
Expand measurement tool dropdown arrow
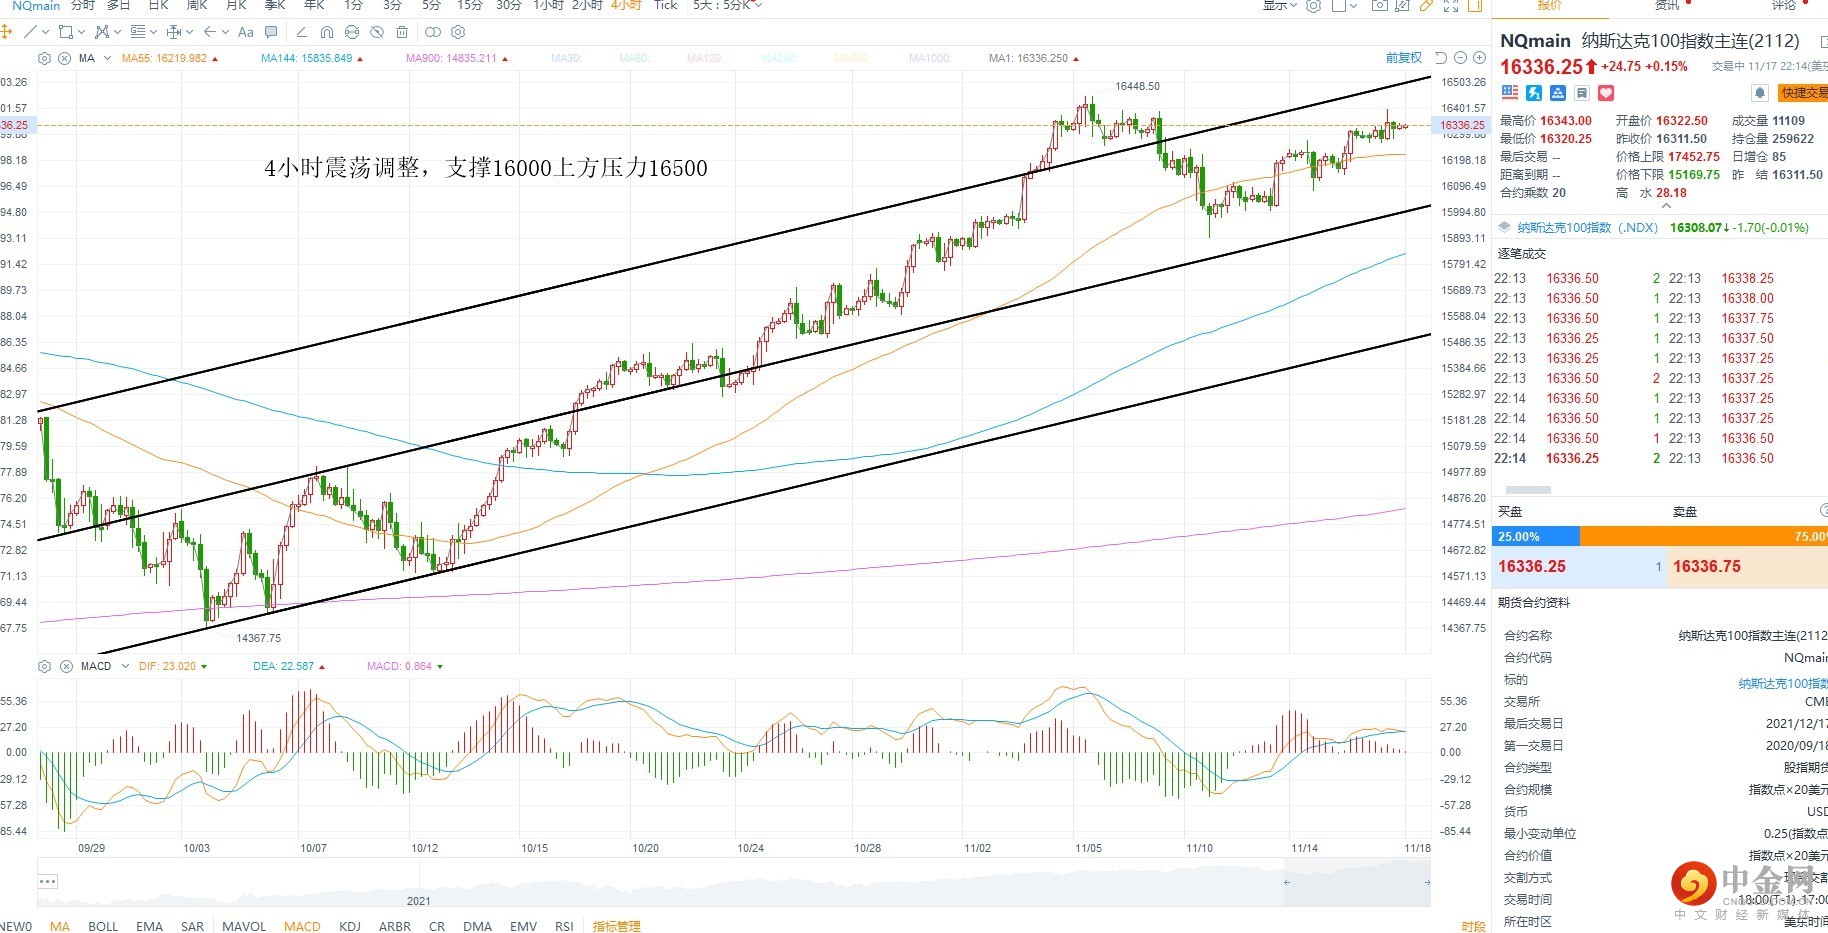point(189,32)
